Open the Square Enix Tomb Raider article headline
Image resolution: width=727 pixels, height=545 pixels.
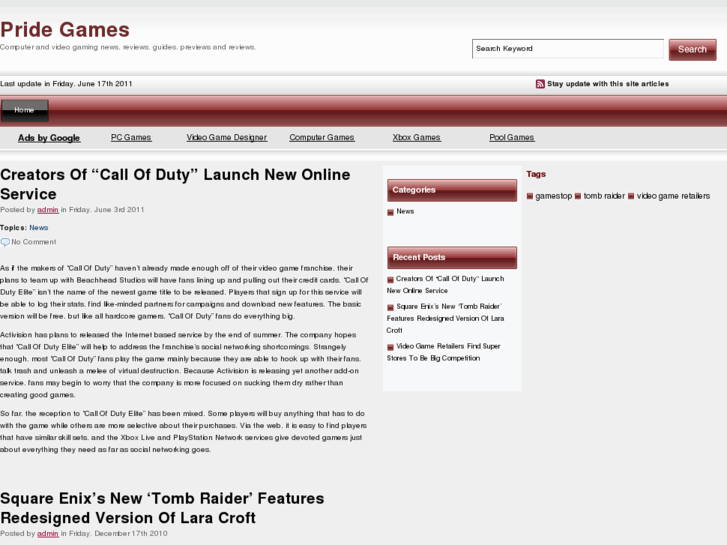click(162, 508)
